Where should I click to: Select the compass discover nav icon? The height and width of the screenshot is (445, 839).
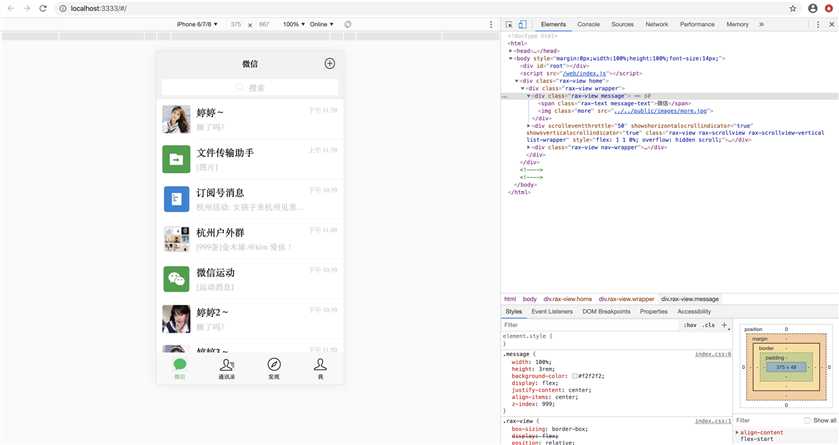[x=274, y=365]
